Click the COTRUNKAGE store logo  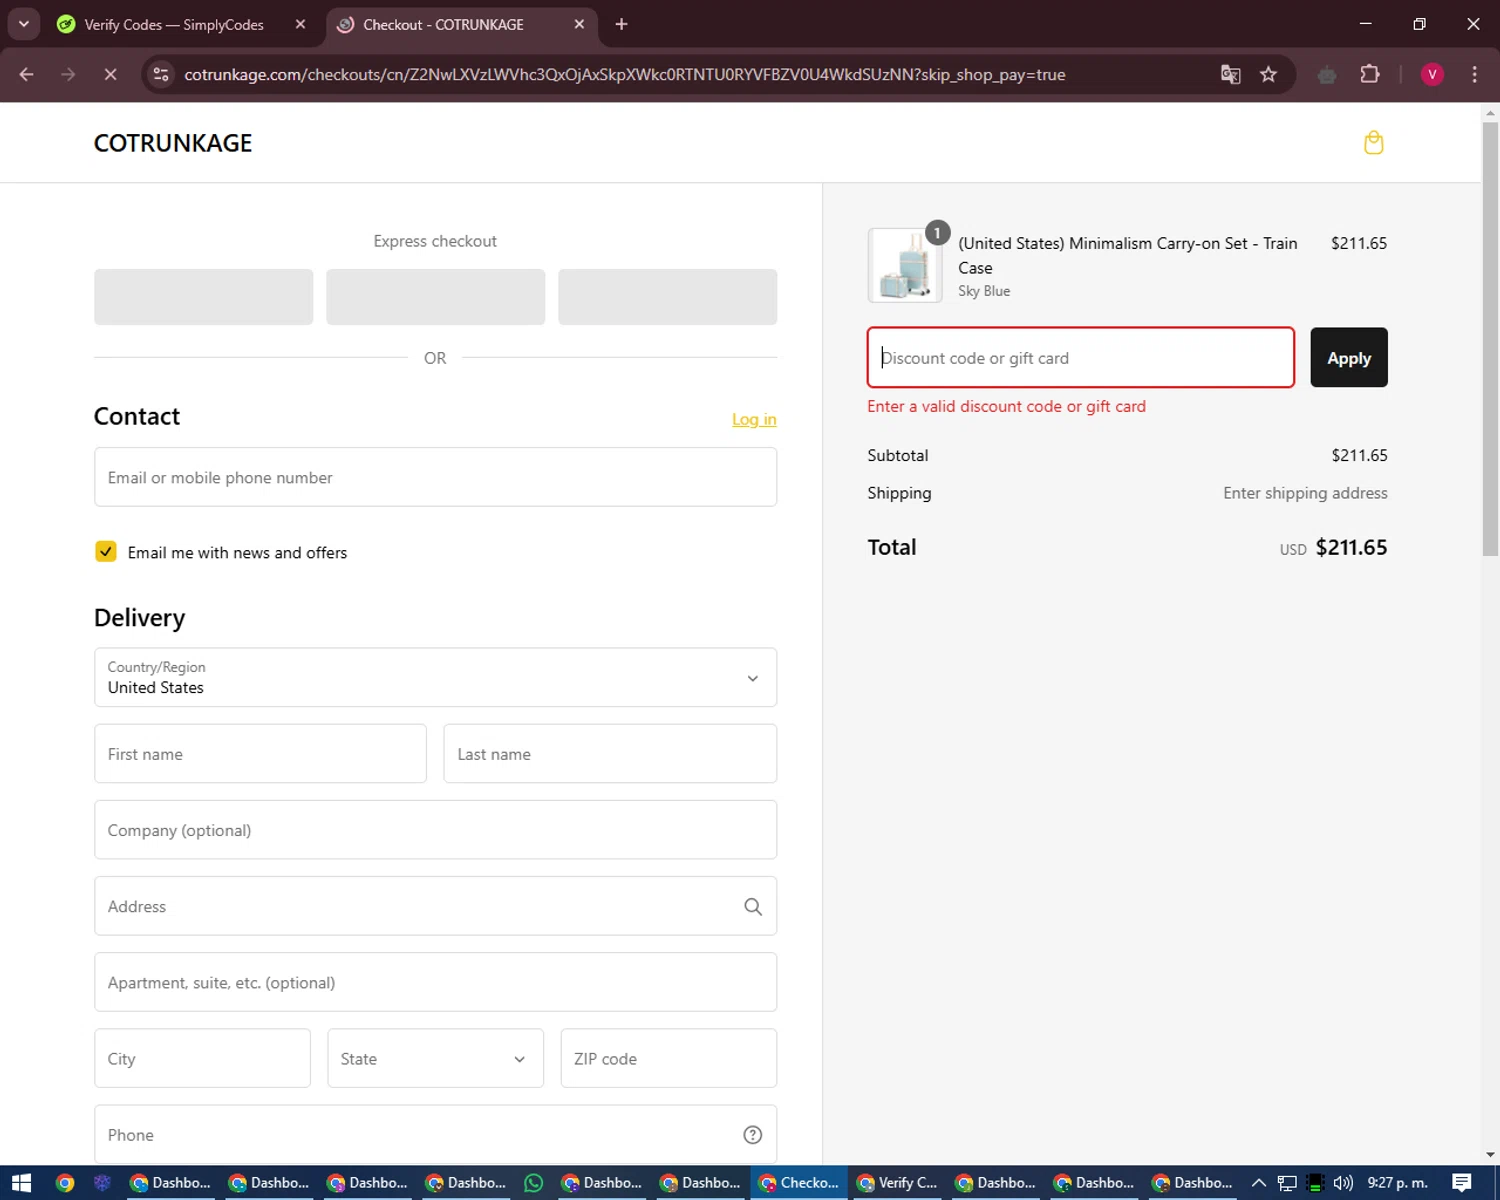point(173,143)
